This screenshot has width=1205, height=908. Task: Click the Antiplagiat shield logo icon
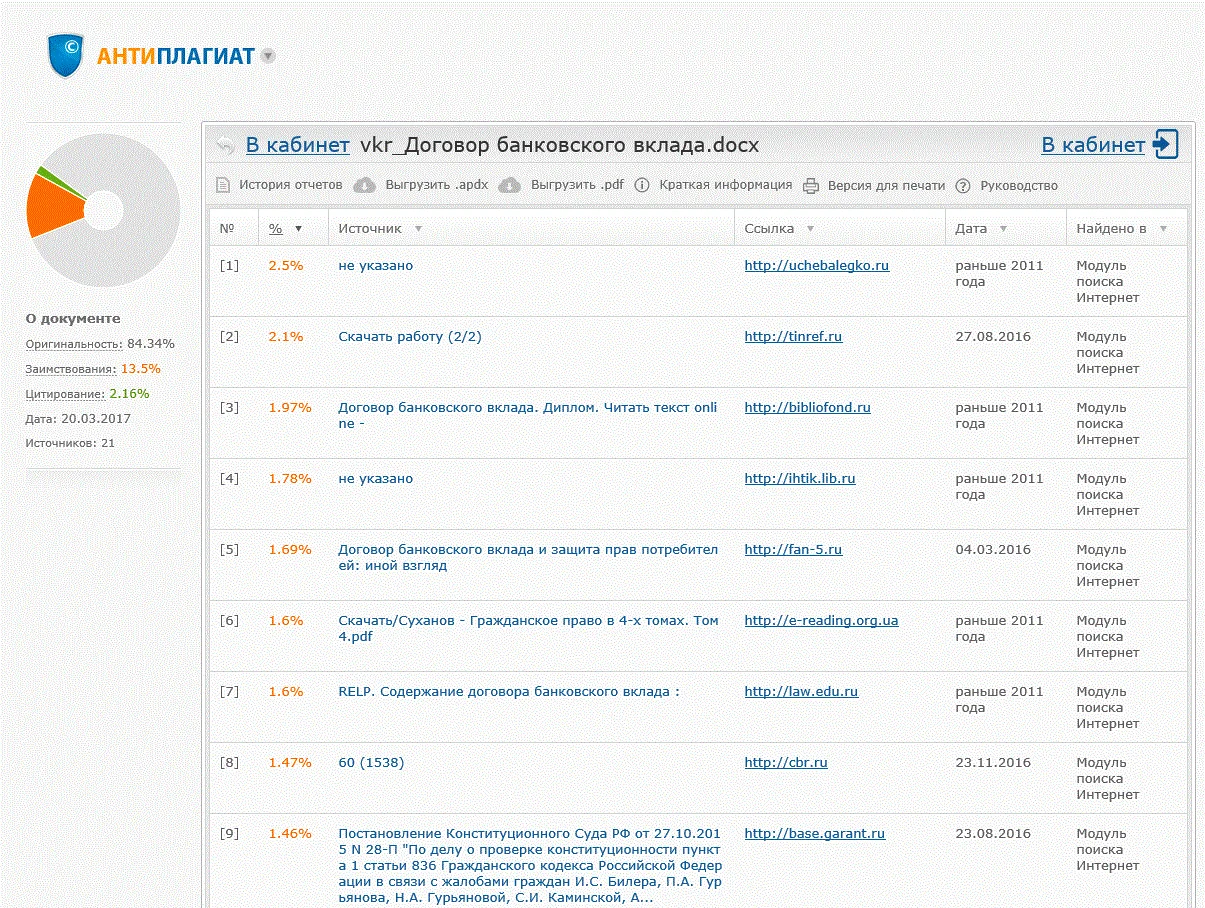[x=66, y=55]
